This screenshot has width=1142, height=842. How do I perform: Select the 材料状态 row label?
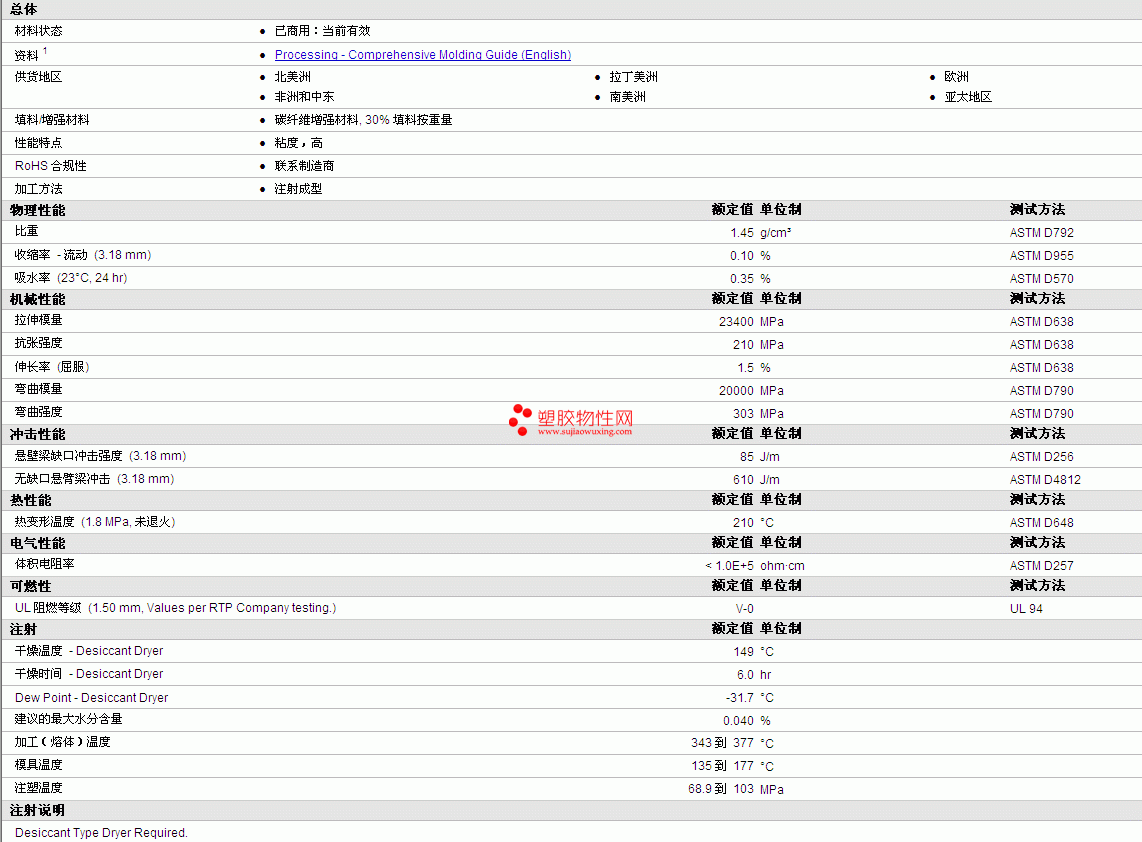tap(39, 31)
